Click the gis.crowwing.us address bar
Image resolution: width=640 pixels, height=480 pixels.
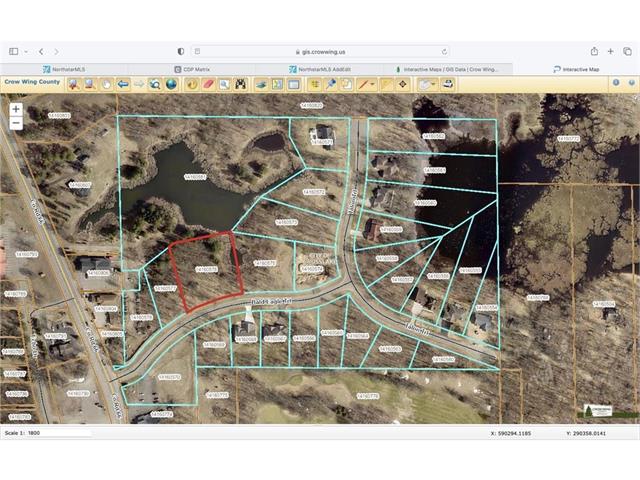(320, 51)
